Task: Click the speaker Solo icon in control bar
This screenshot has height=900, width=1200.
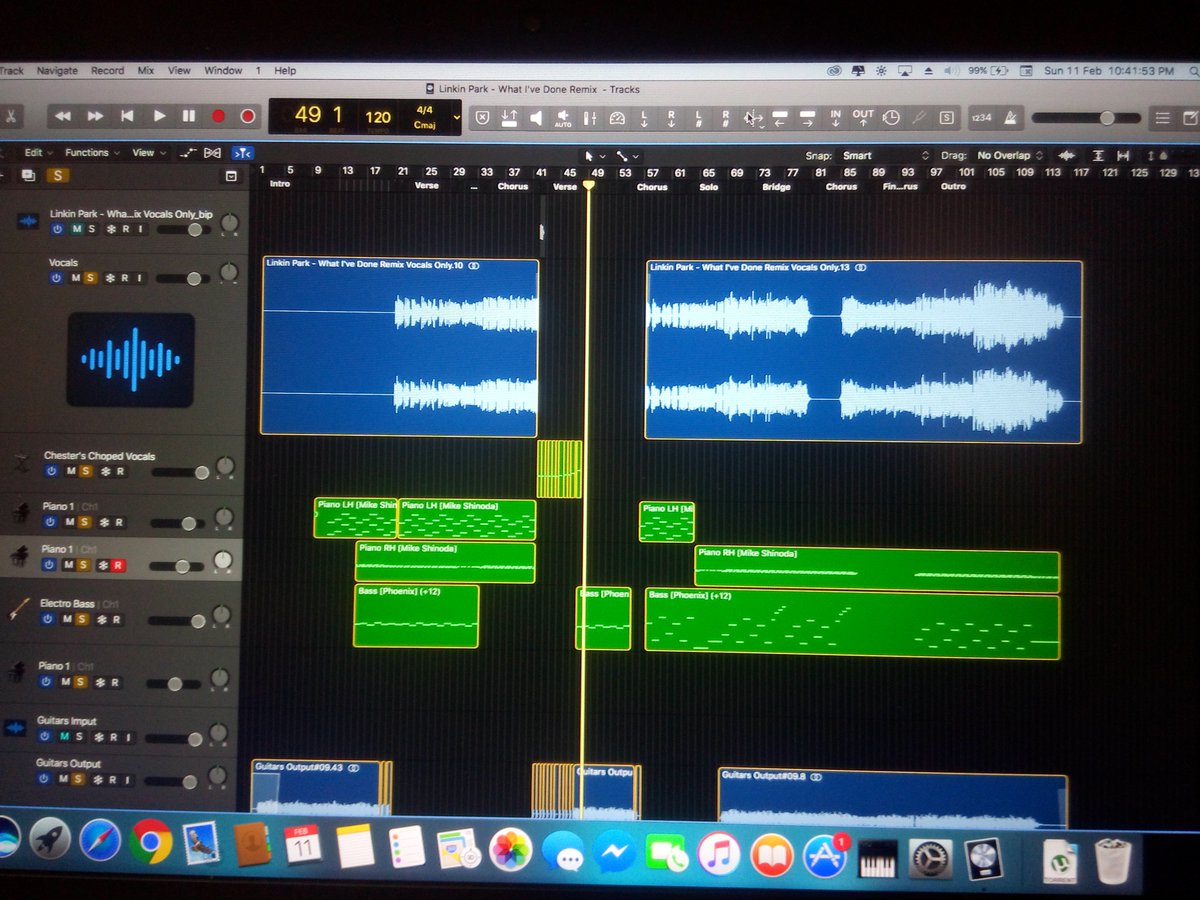Action: 536,117
